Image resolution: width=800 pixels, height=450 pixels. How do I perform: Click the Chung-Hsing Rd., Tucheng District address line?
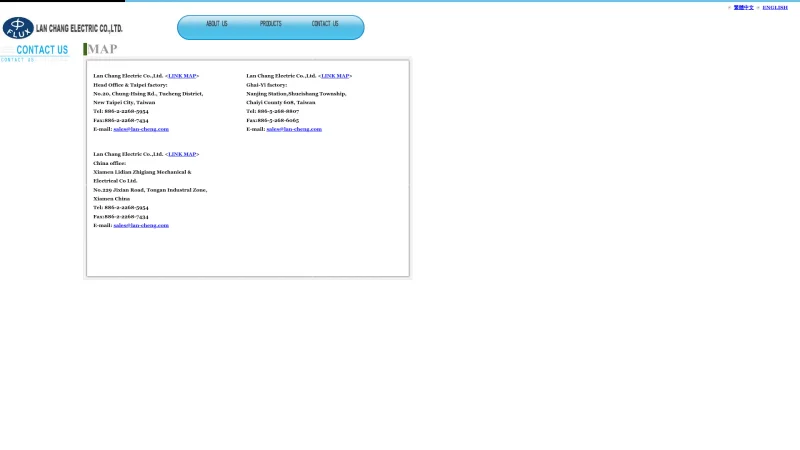[148, 94]
